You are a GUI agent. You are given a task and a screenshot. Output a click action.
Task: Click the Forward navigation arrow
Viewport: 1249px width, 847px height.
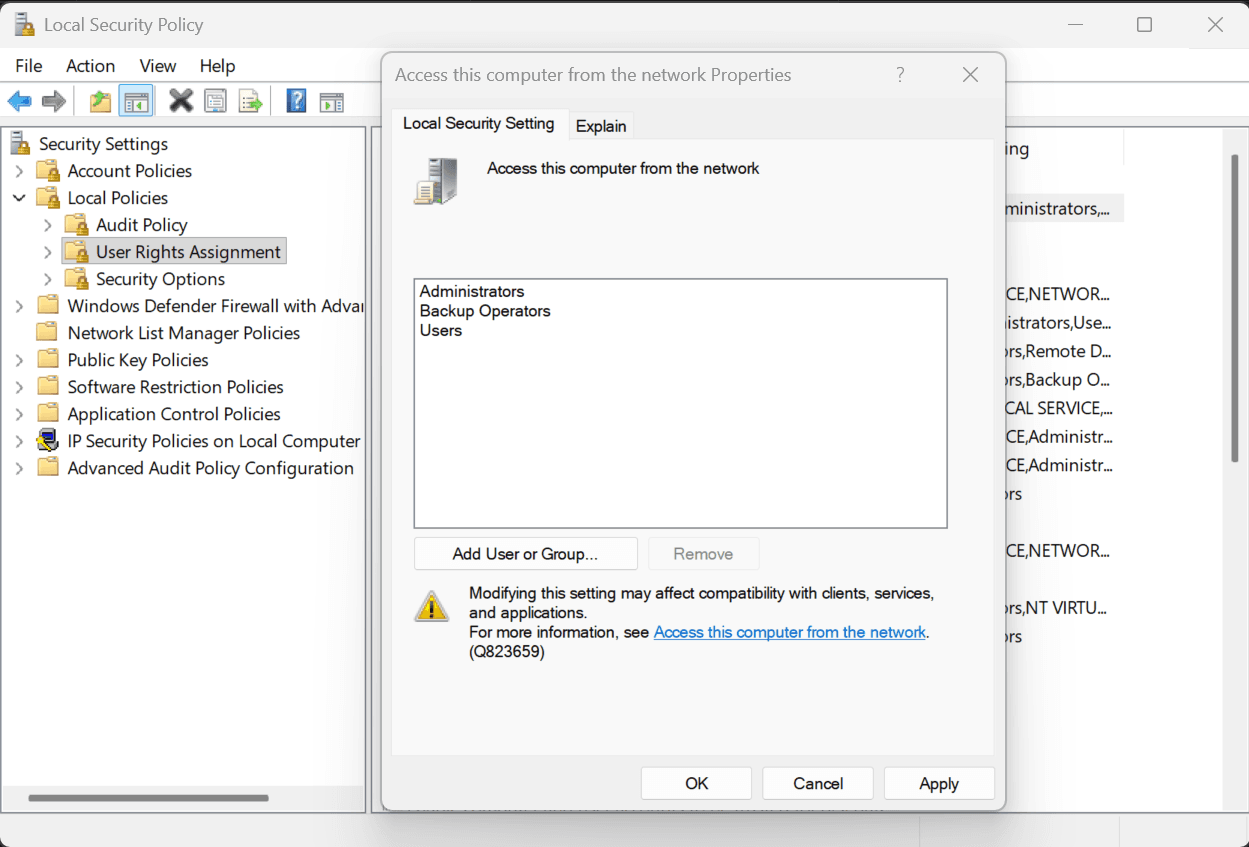(x=53, y=100)
